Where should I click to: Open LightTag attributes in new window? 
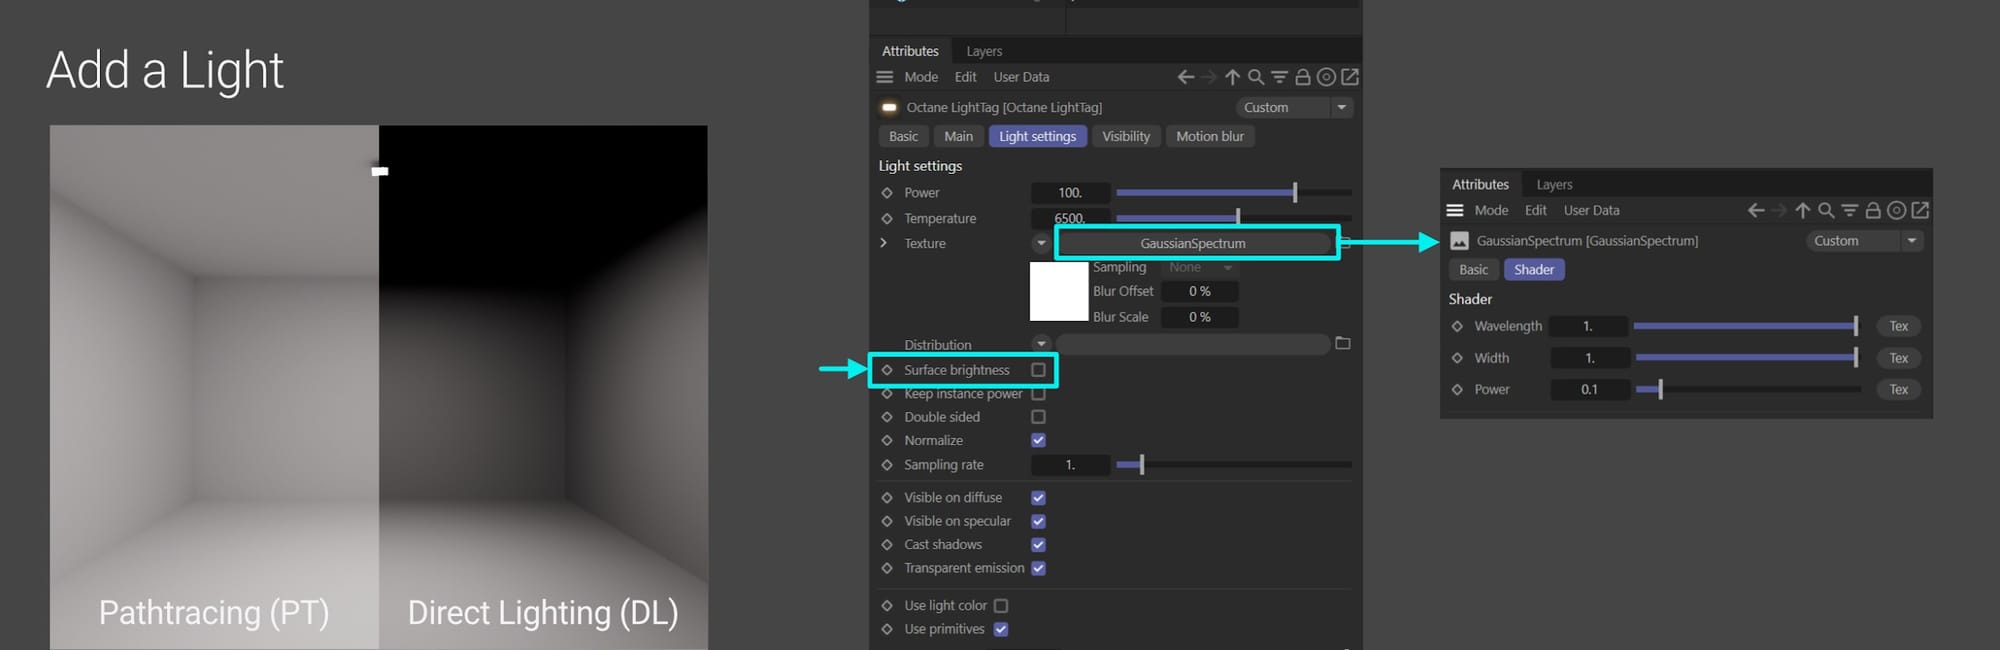(x=1349, y=77)
